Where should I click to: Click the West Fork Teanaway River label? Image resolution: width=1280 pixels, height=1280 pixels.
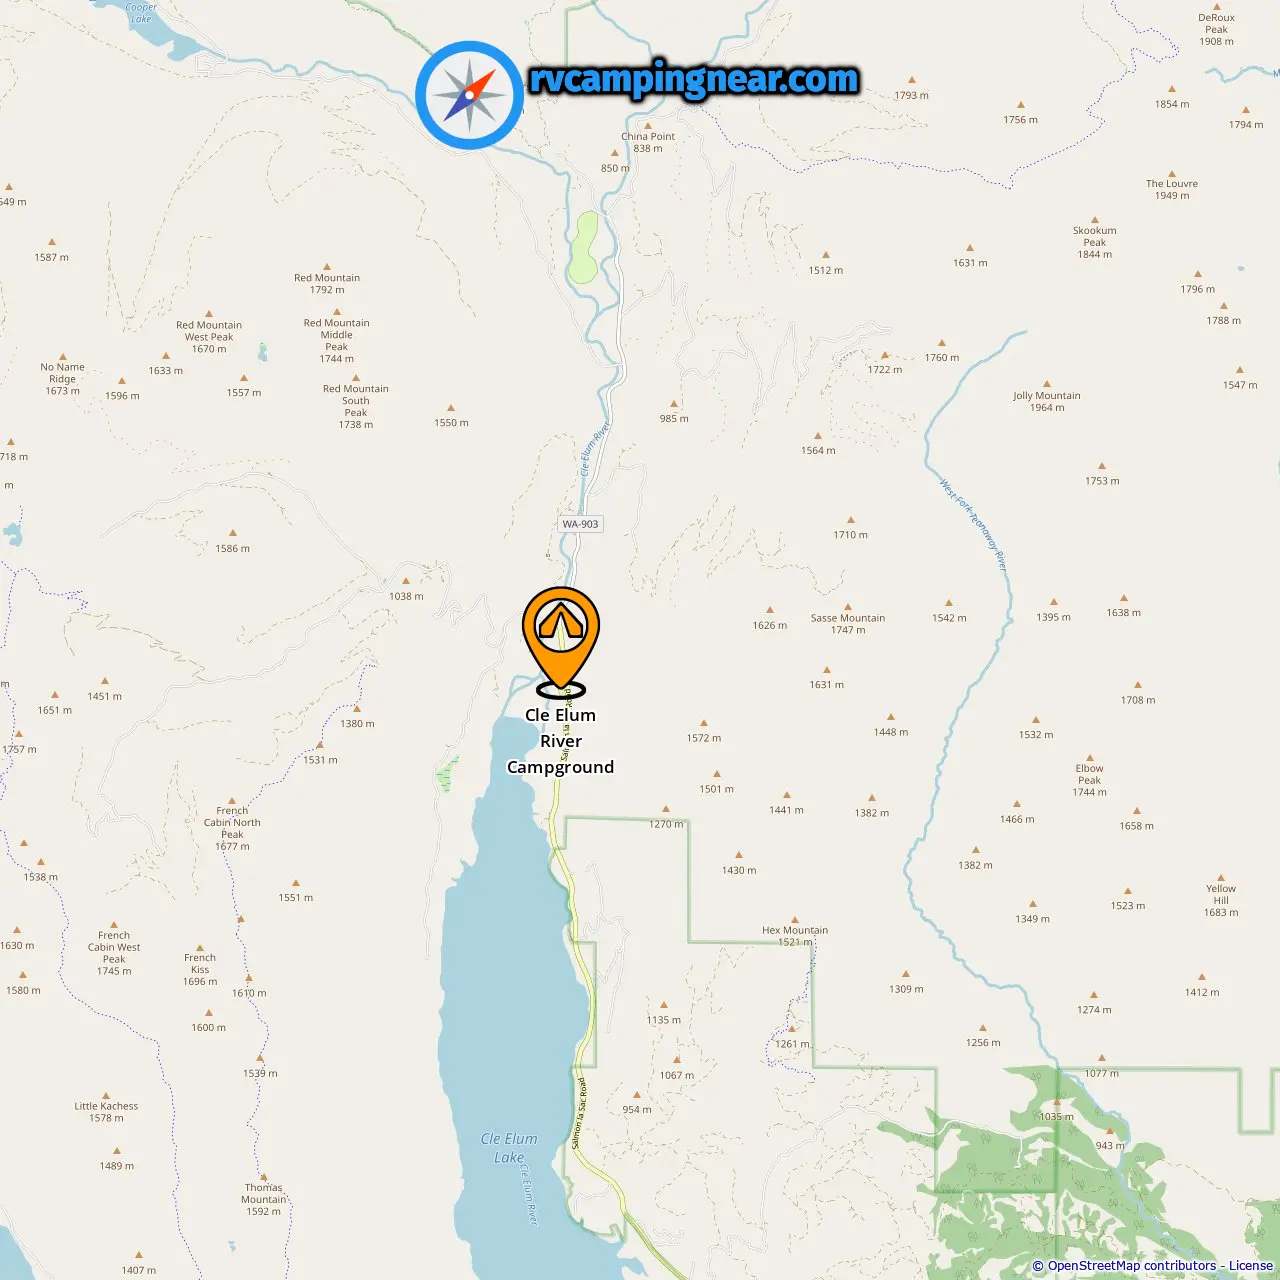(x=973, y=526)
